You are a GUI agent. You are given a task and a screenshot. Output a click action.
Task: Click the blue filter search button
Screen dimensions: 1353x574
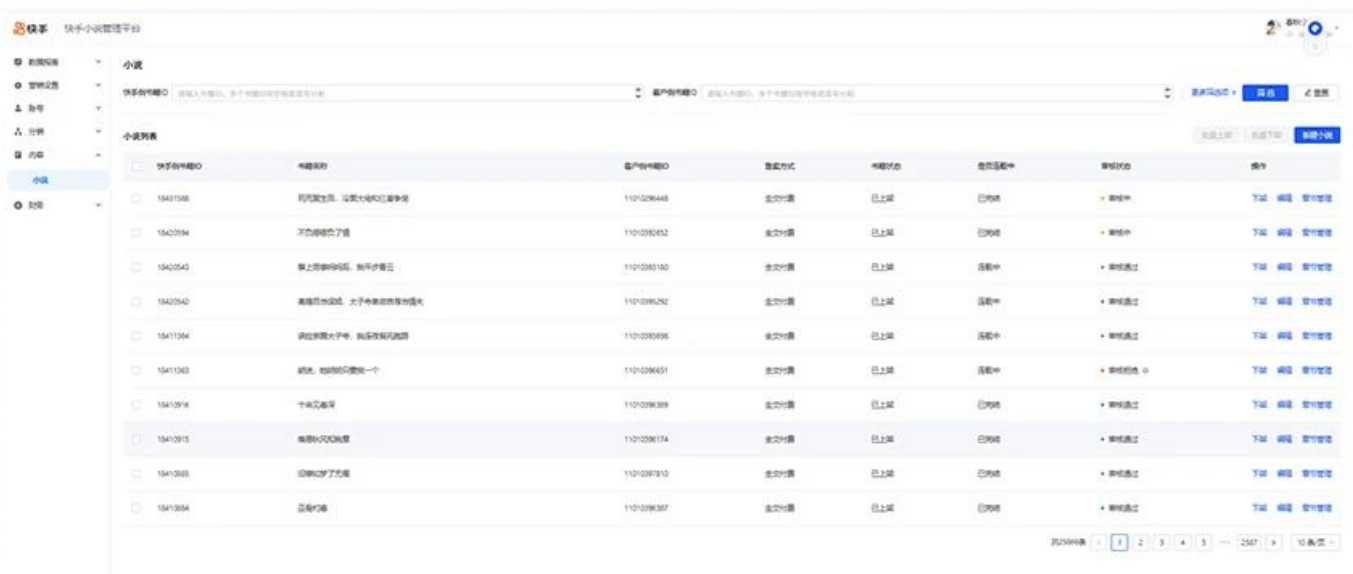coord(1265,93)
